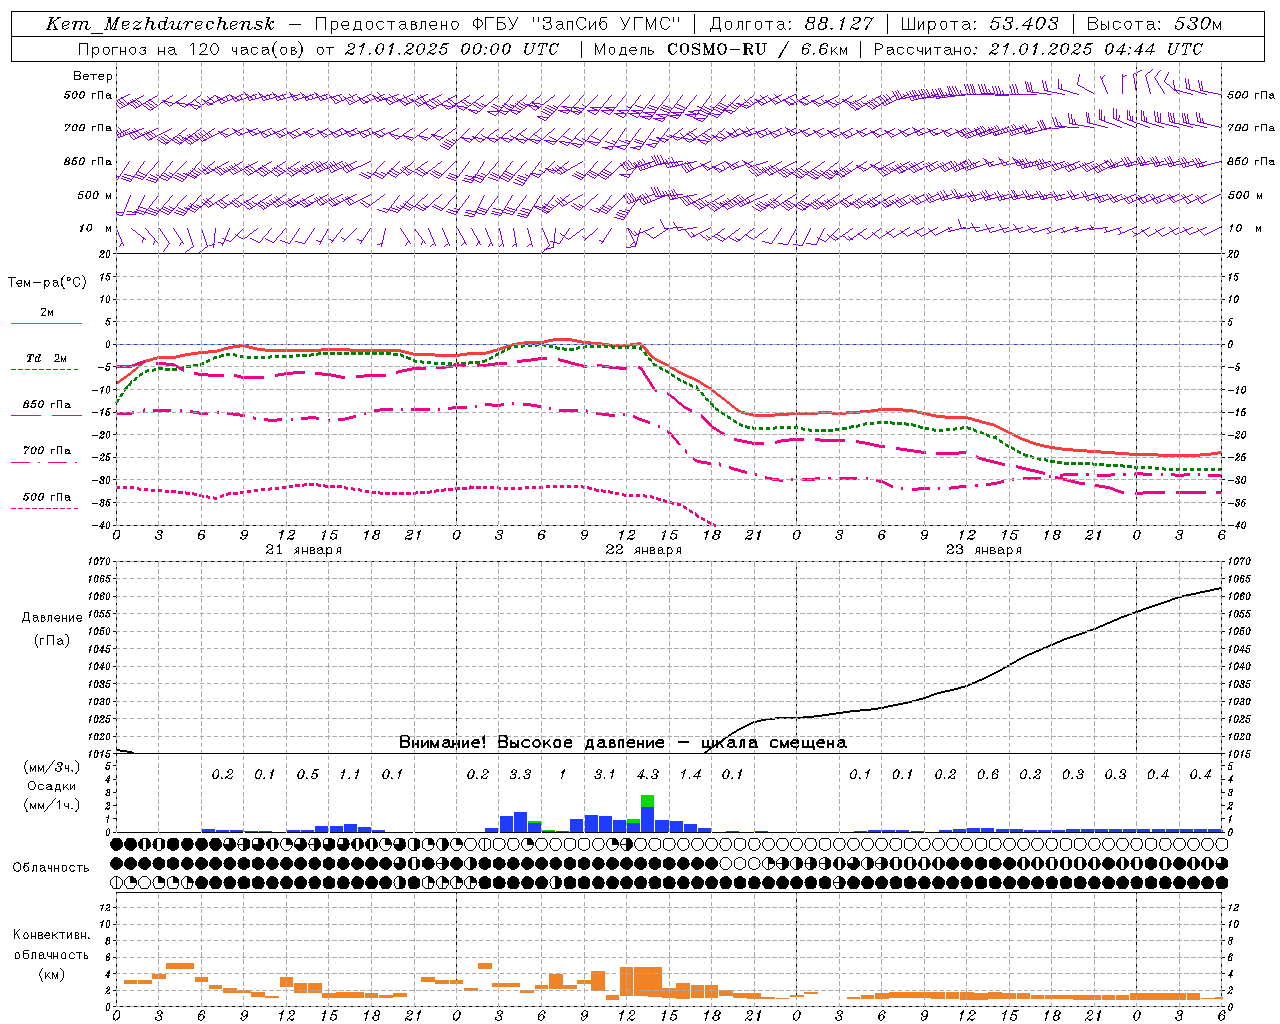Click the date label 23 января

984,550
